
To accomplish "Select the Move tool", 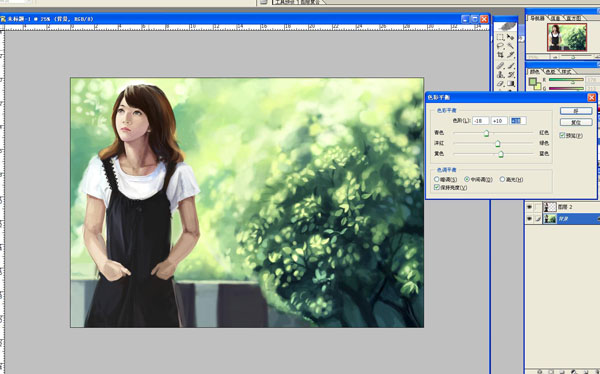I will point(510,37).
